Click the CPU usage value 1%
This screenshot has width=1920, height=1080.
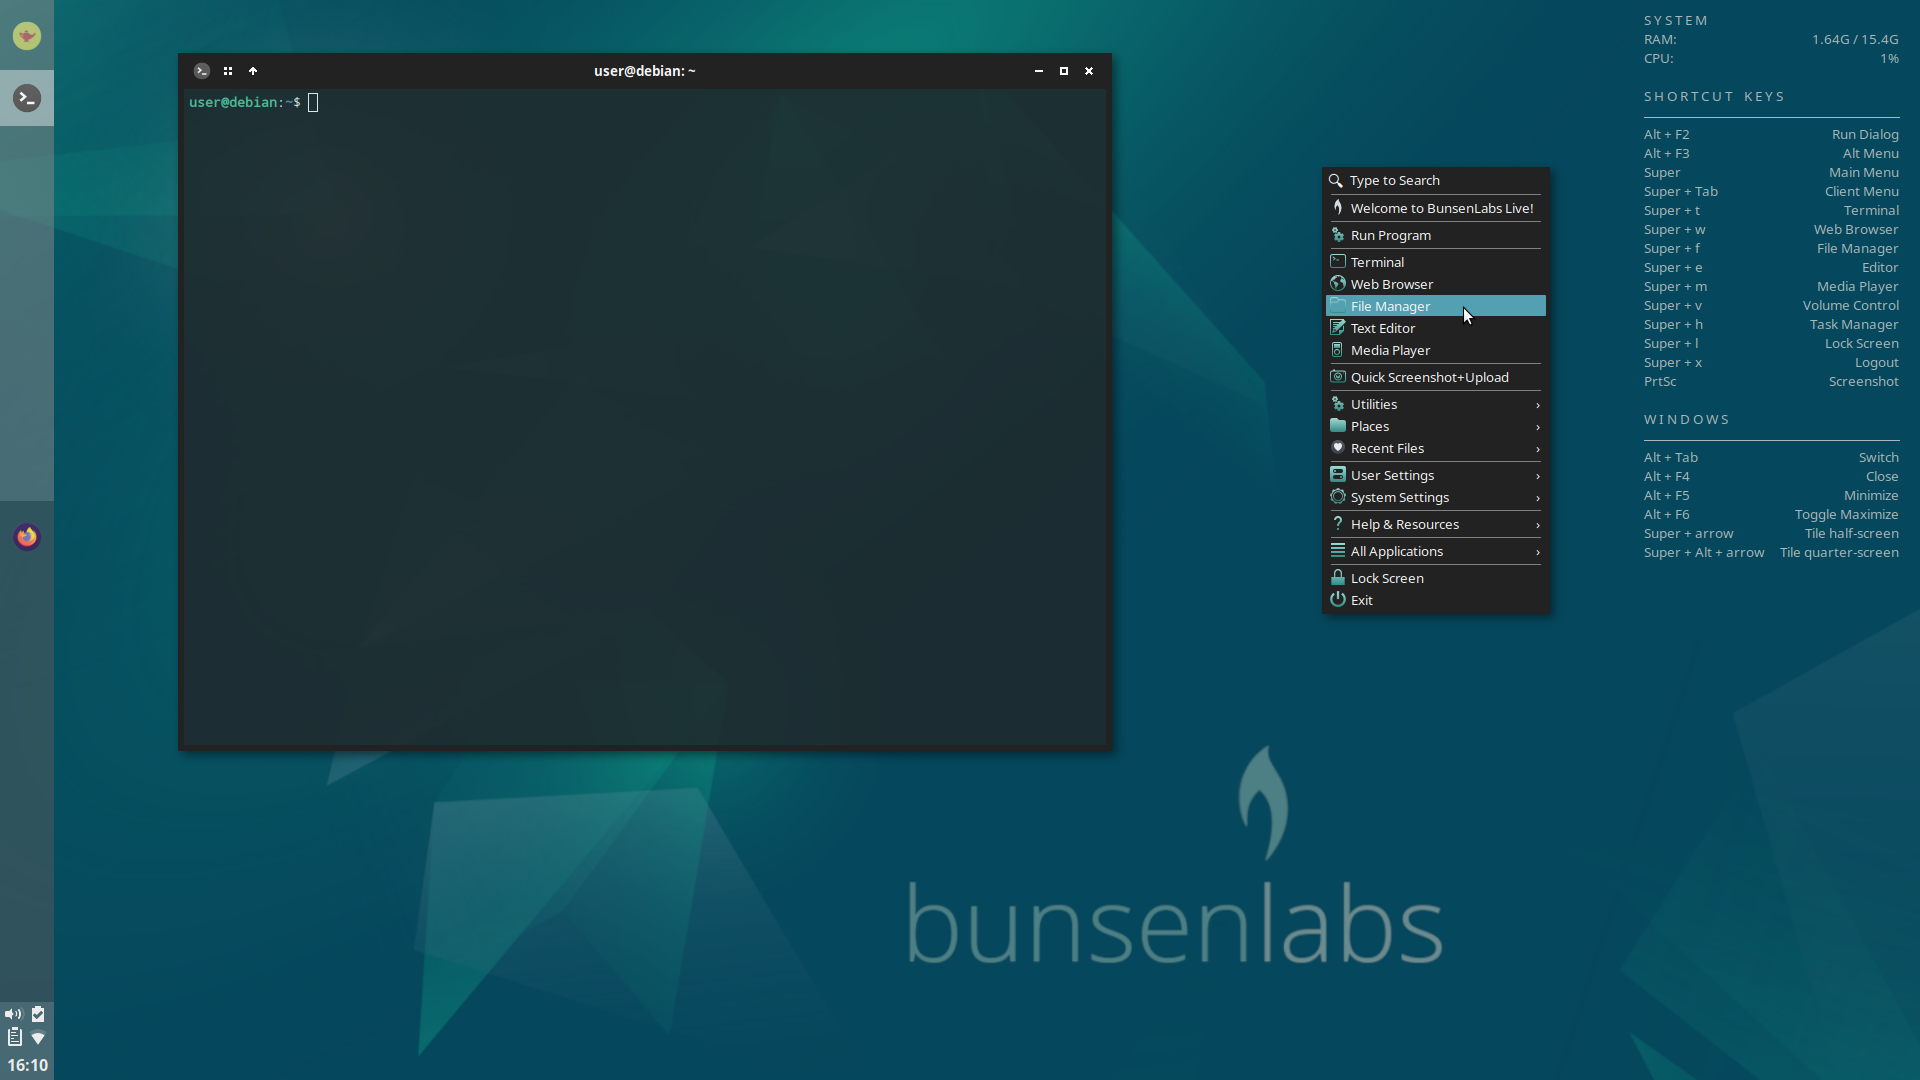[x=1889, y=59]
